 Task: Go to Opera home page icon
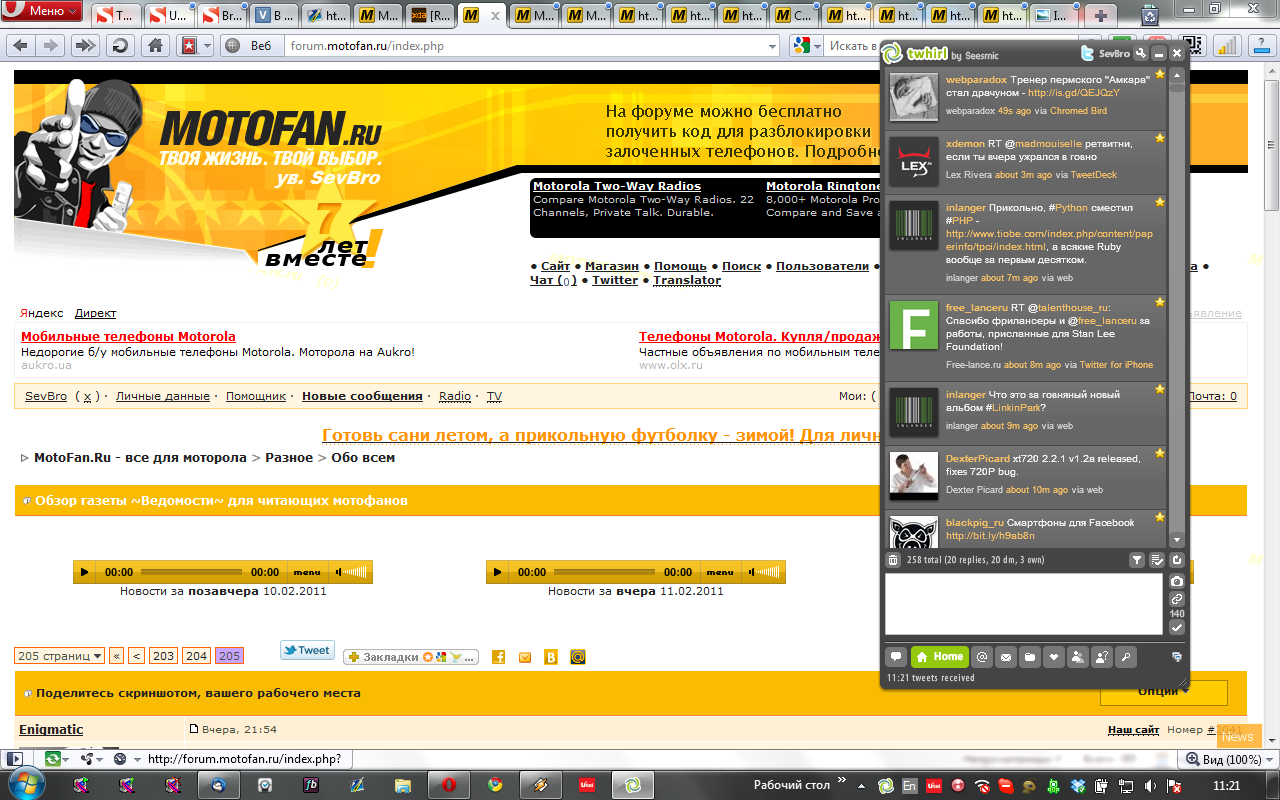pyautogui.click(x=154, y=45)
